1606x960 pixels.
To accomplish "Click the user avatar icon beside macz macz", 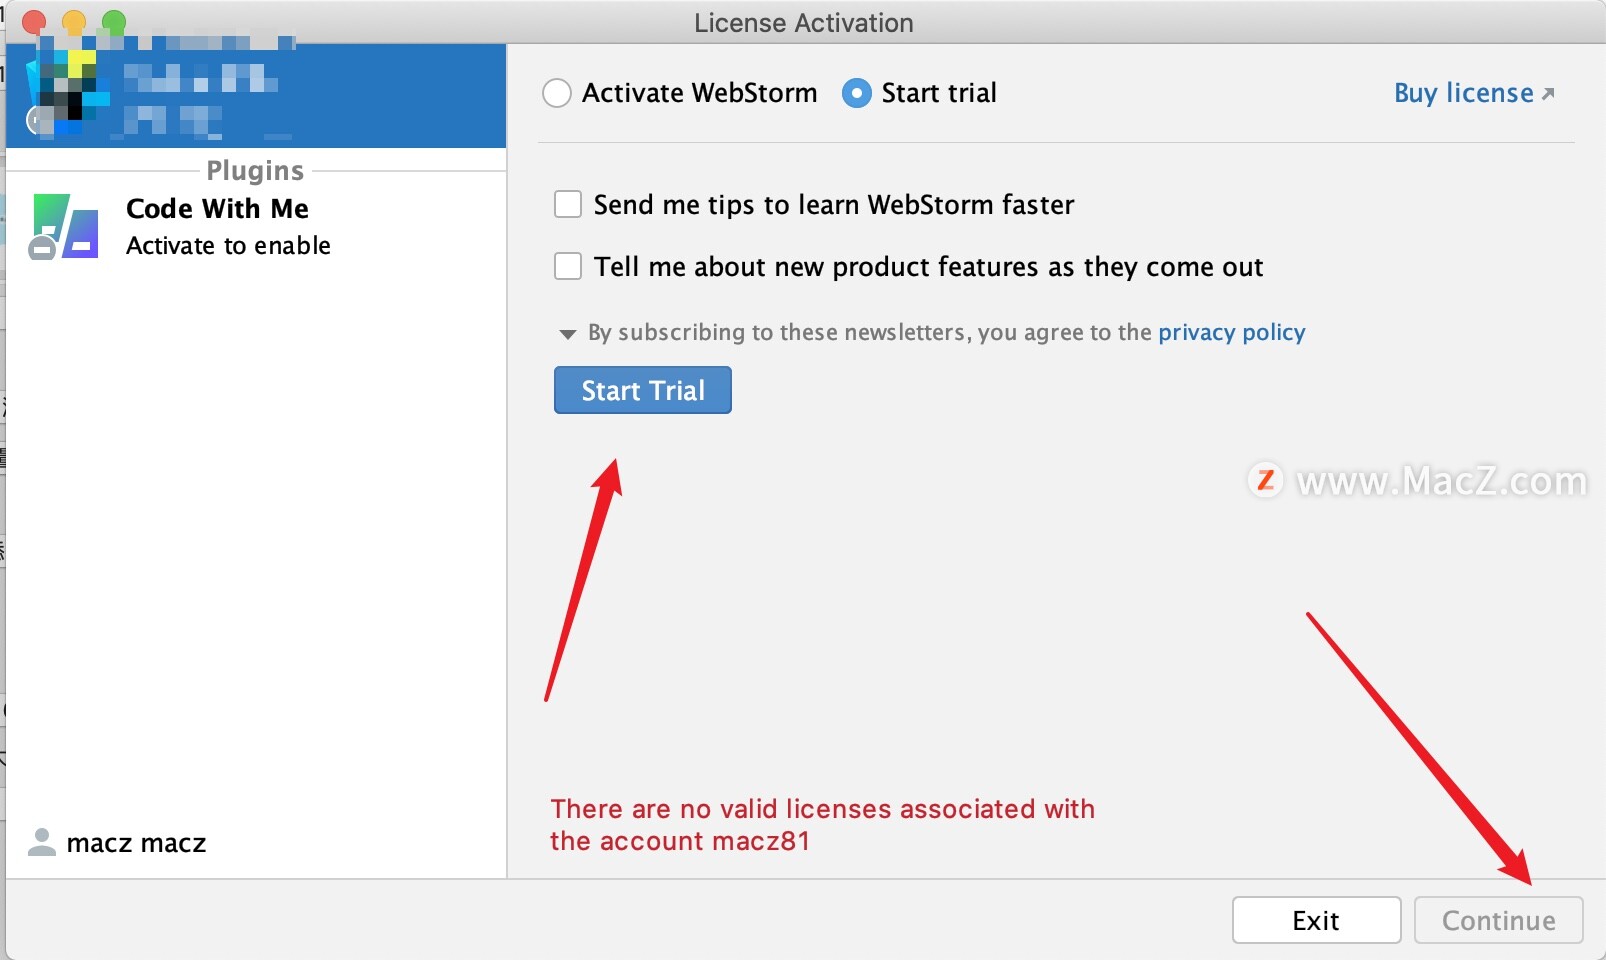I will (42, 843).
